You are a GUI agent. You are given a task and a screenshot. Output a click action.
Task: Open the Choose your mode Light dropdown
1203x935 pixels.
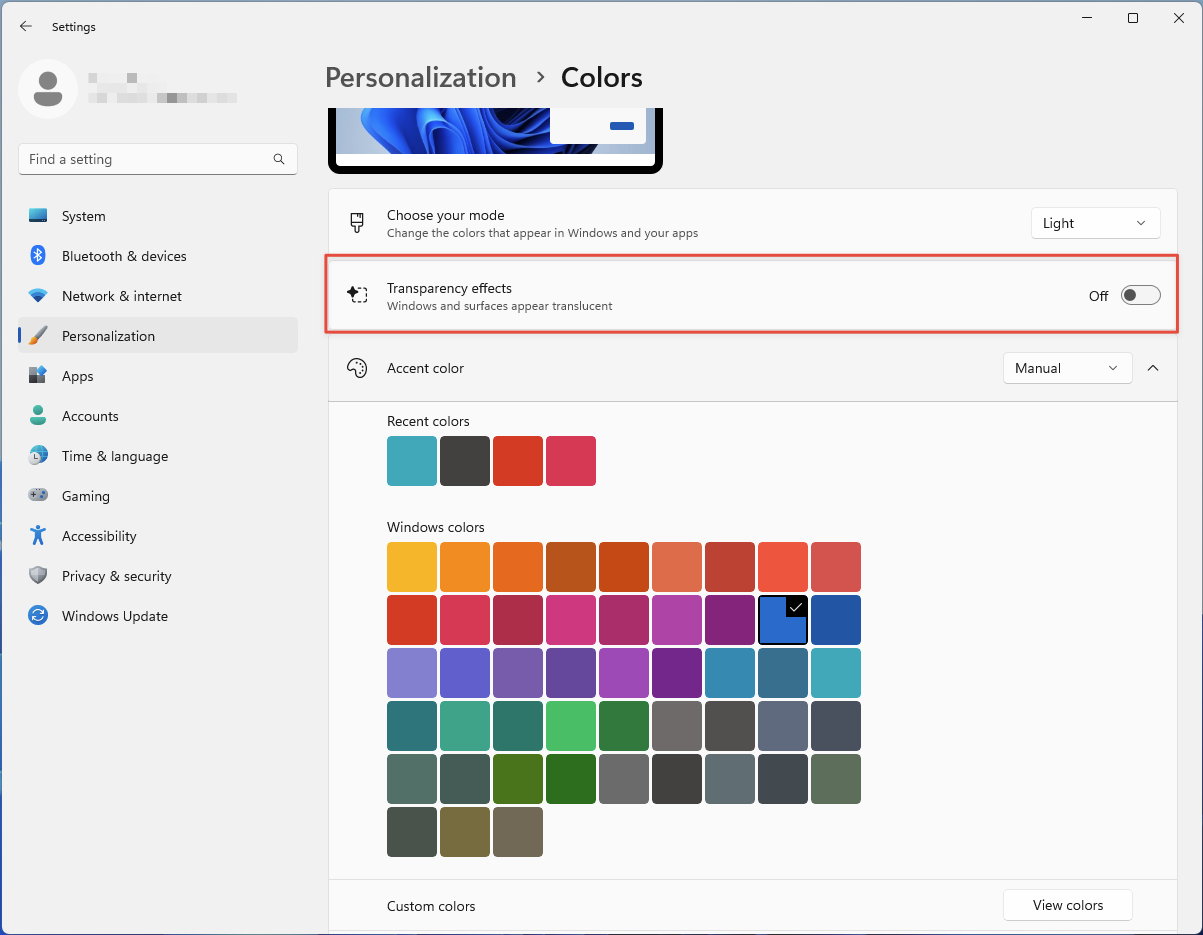coord(1095,223)
